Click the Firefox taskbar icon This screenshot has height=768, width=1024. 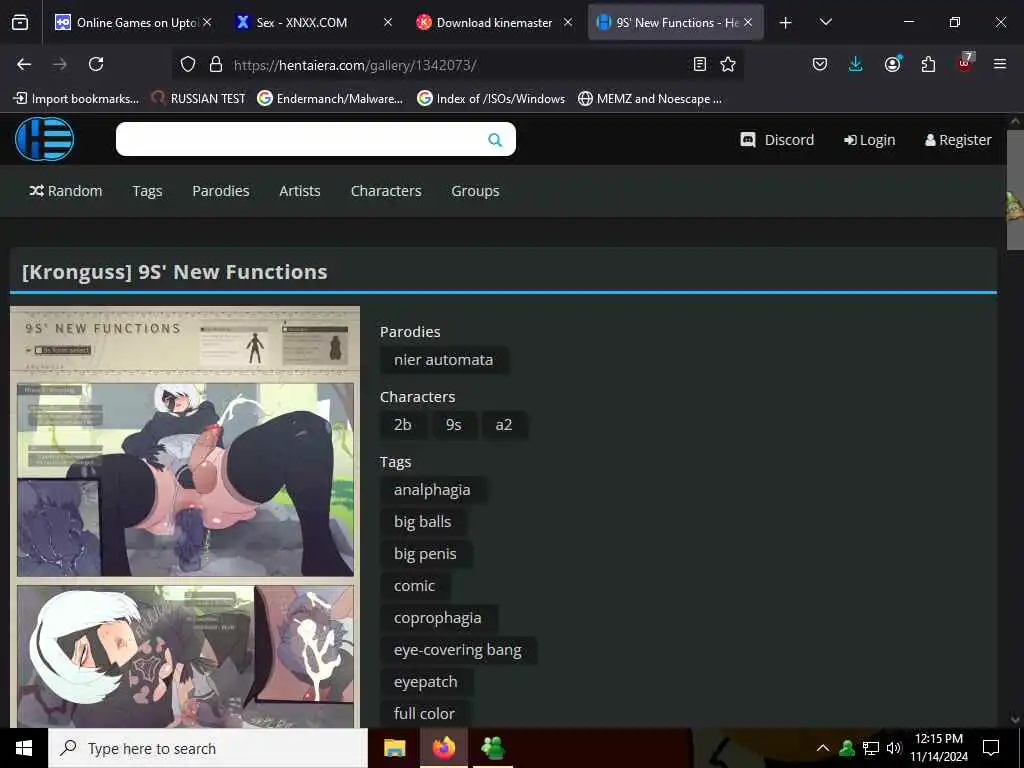pos(443,748)
